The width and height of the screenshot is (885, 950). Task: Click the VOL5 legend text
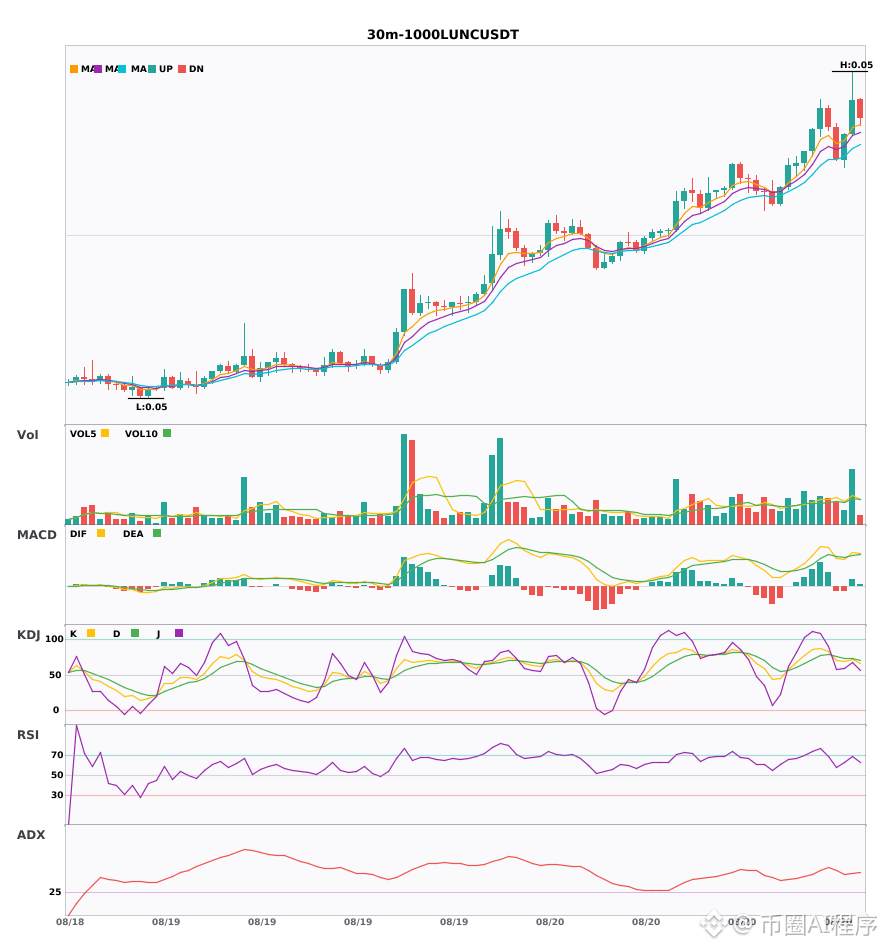83,434
